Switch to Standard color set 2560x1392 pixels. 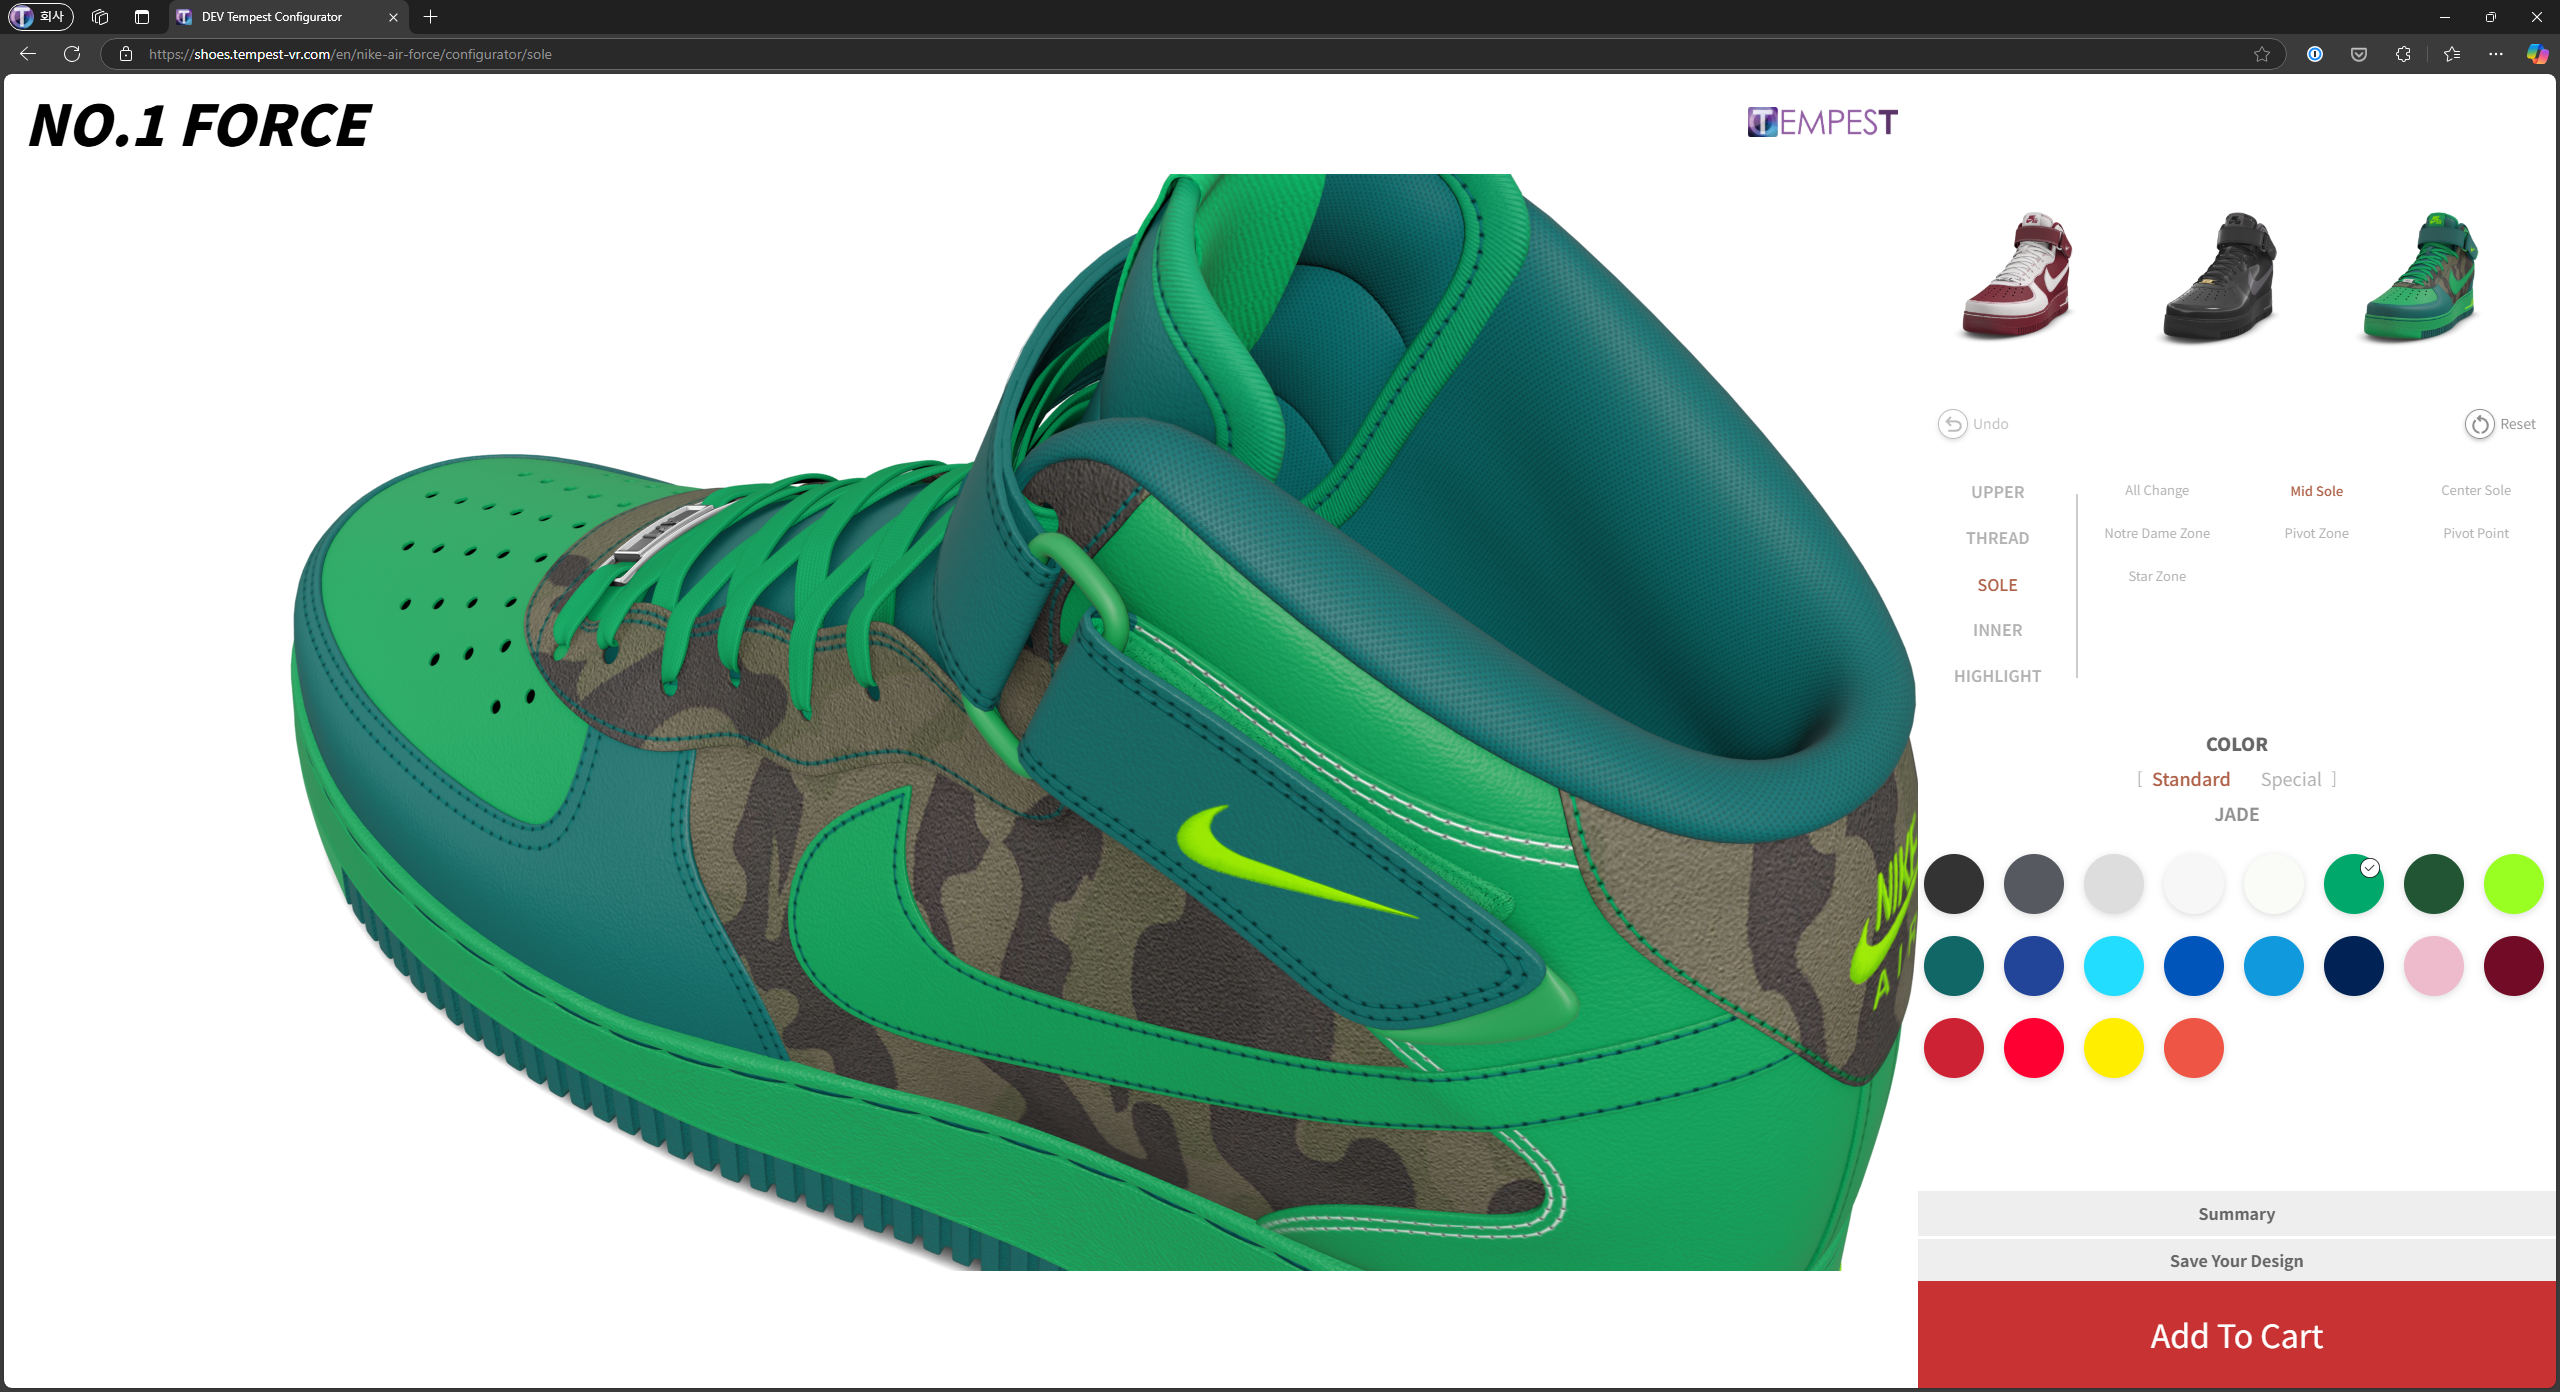point(2190,779)
